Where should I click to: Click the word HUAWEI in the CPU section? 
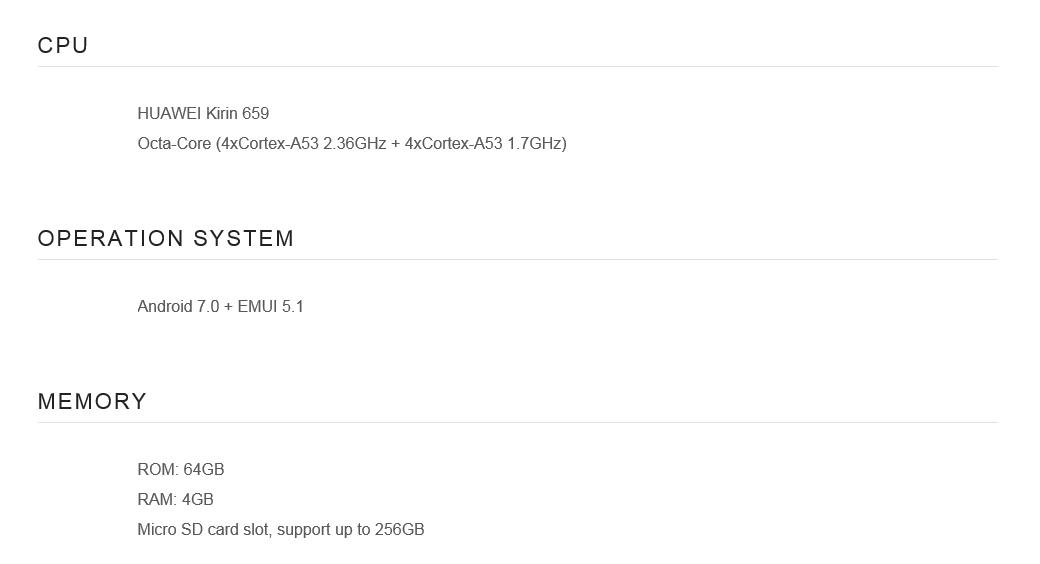[169, 114]
